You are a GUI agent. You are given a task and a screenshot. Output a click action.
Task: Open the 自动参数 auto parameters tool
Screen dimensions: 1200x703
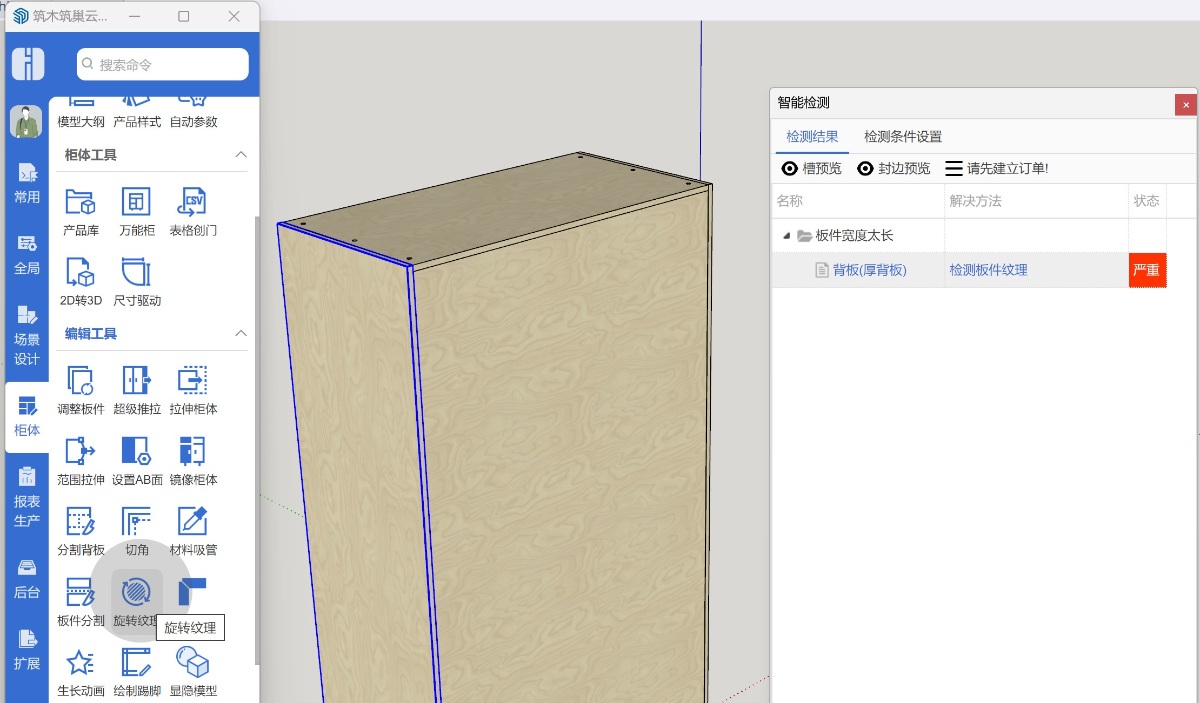point(192,112)
